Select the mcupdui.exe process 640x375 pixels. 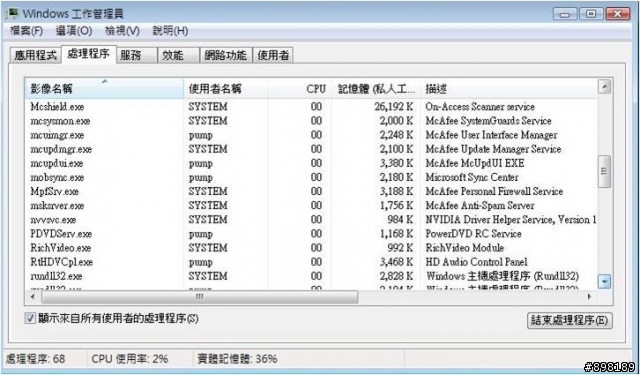coord(56,164)
